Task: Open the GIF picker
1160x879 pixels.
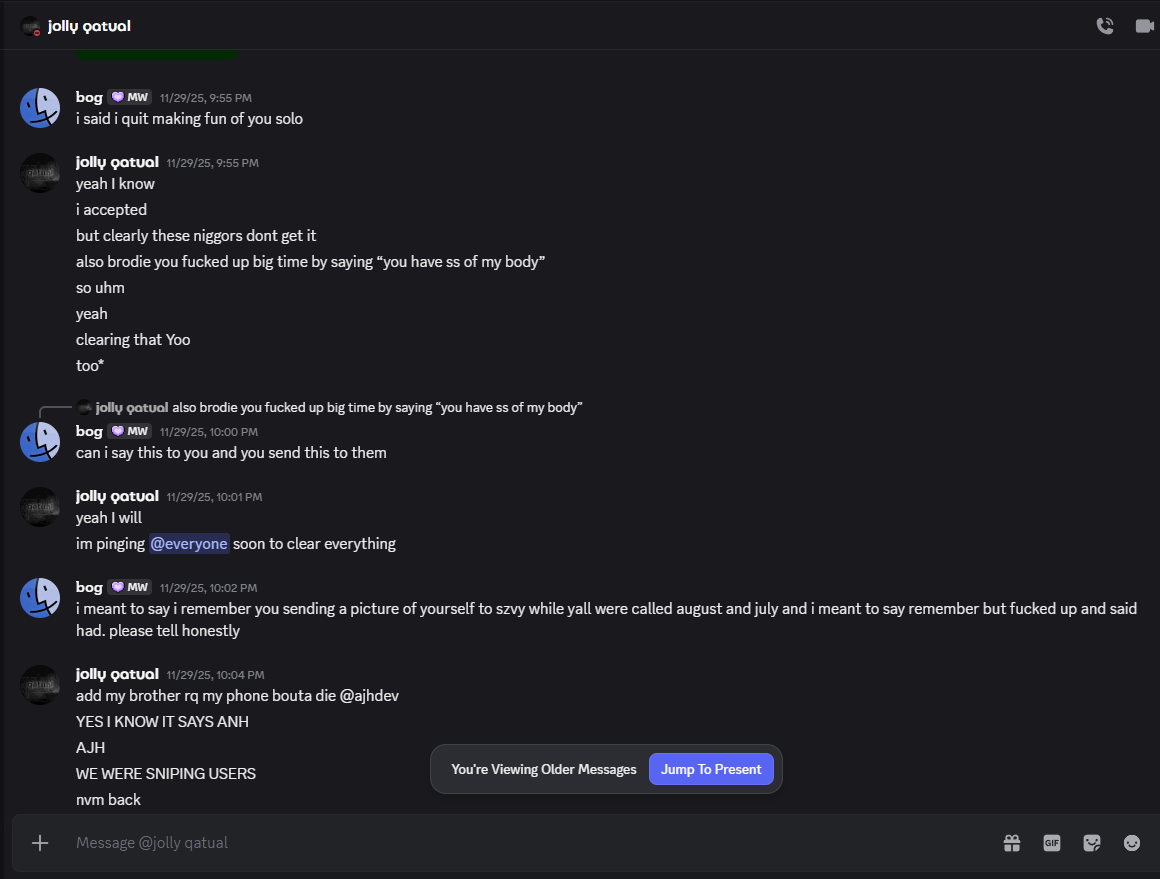Action: pos(1052,843)
